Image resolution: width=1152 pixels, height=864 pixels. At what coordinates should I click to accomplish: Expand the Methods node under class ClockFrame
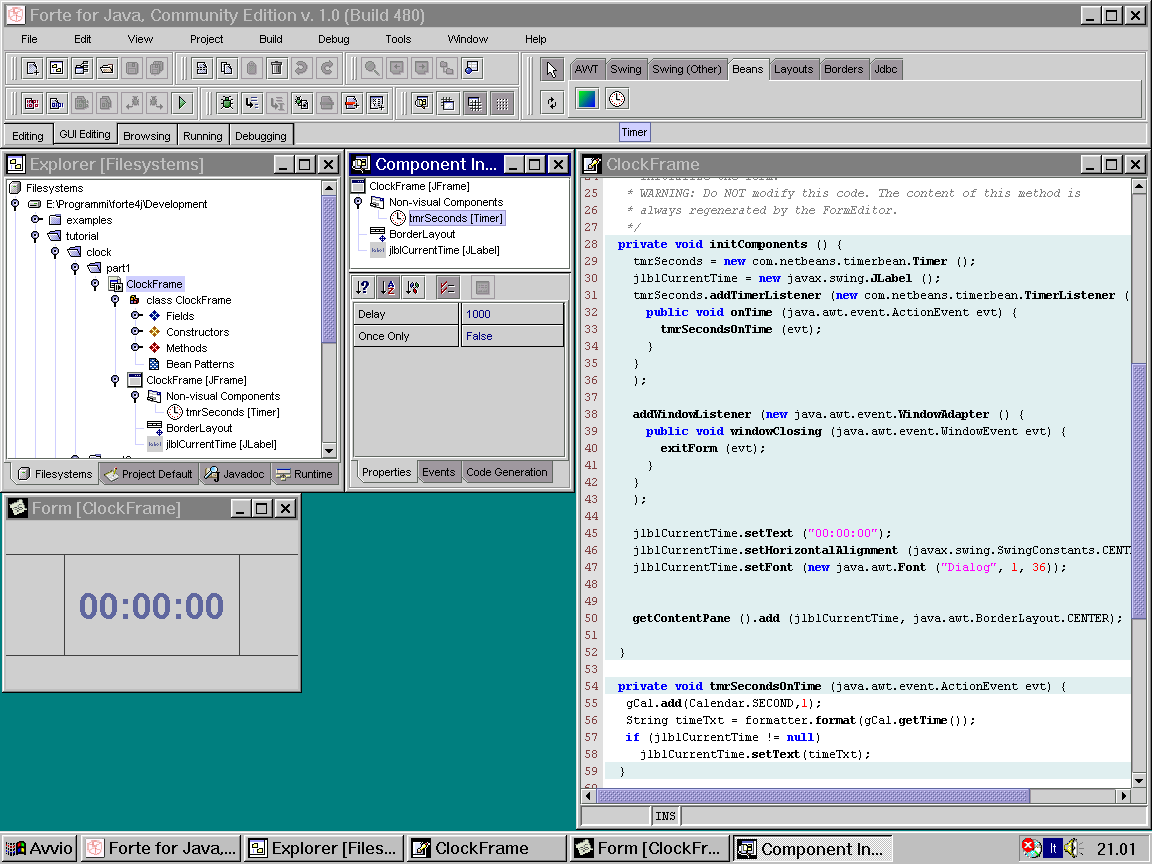coord(135,348)
